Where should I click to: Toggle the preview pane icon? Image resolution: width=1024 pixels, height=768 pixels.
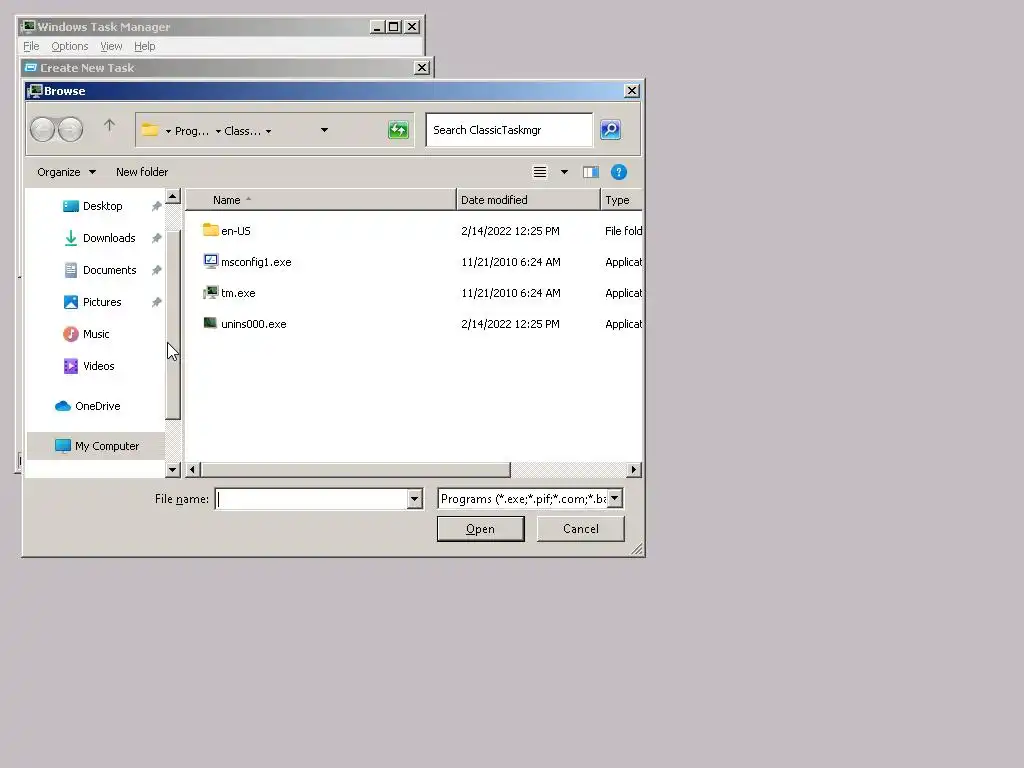point(591,172)
